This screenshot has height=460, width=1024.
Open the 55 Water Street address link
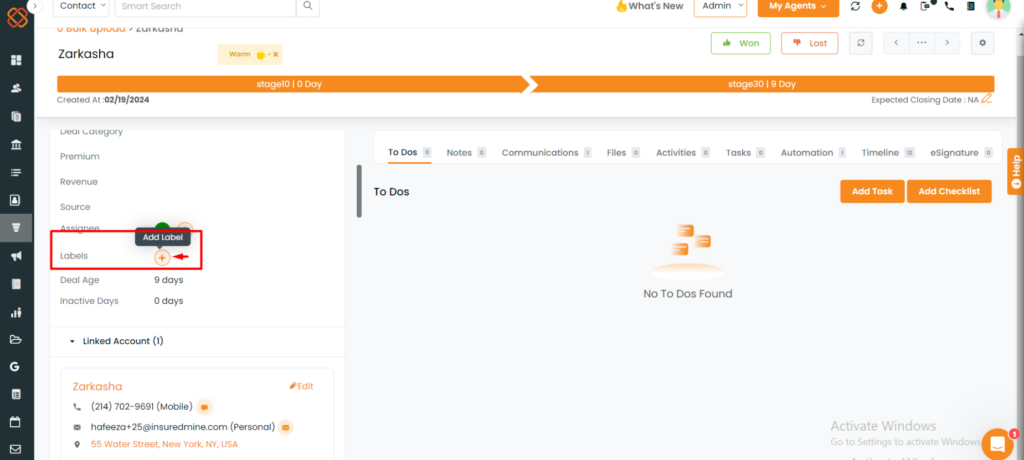(164, 444)
